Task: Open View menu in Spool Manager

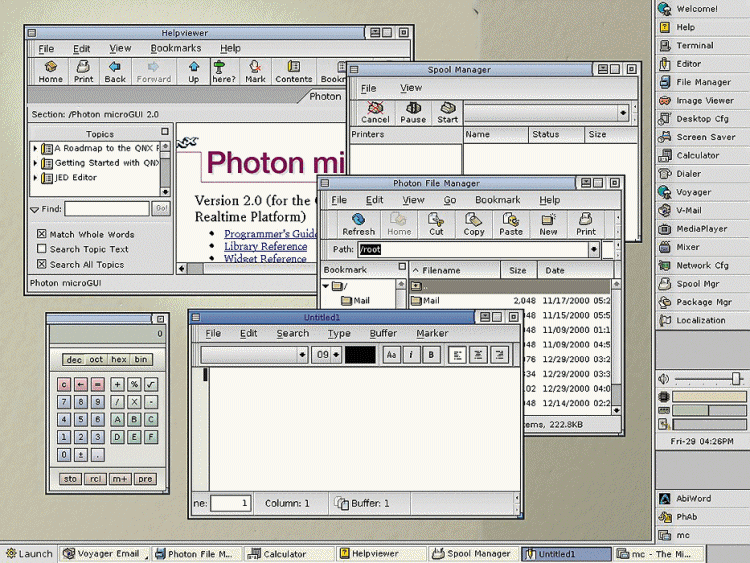Action: pos(411,88)
